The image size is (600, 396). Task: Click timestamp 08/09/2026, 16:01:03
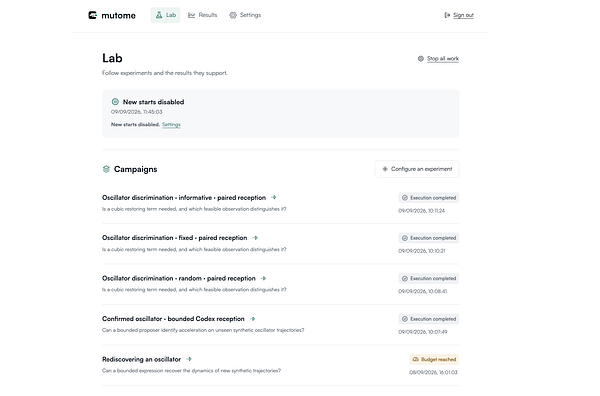tap(434, 372)
